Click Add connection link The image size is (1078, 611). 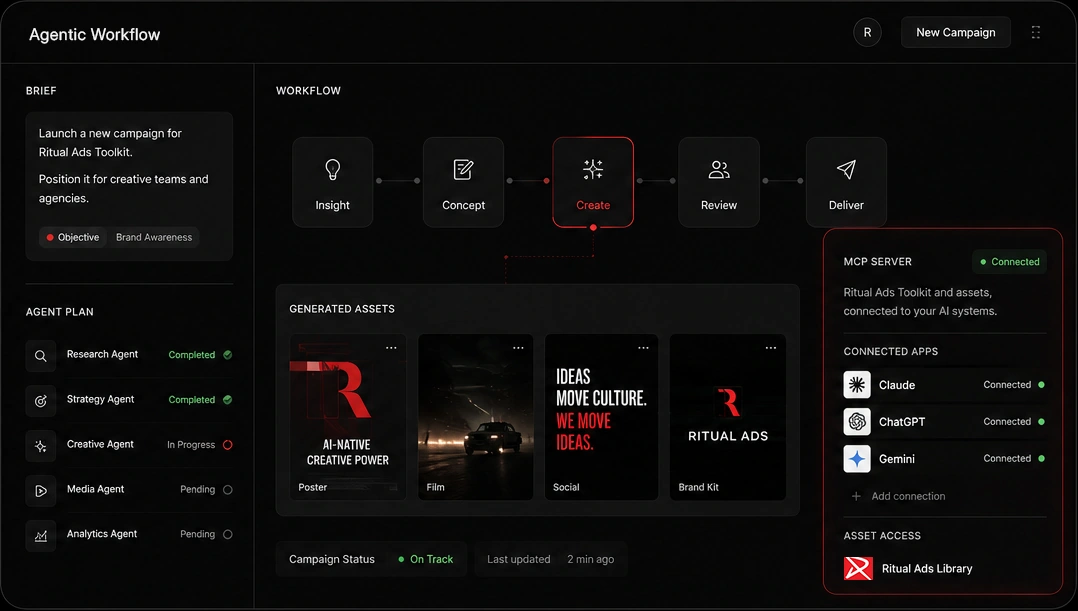pyautogui.click(x=908, y=496)
